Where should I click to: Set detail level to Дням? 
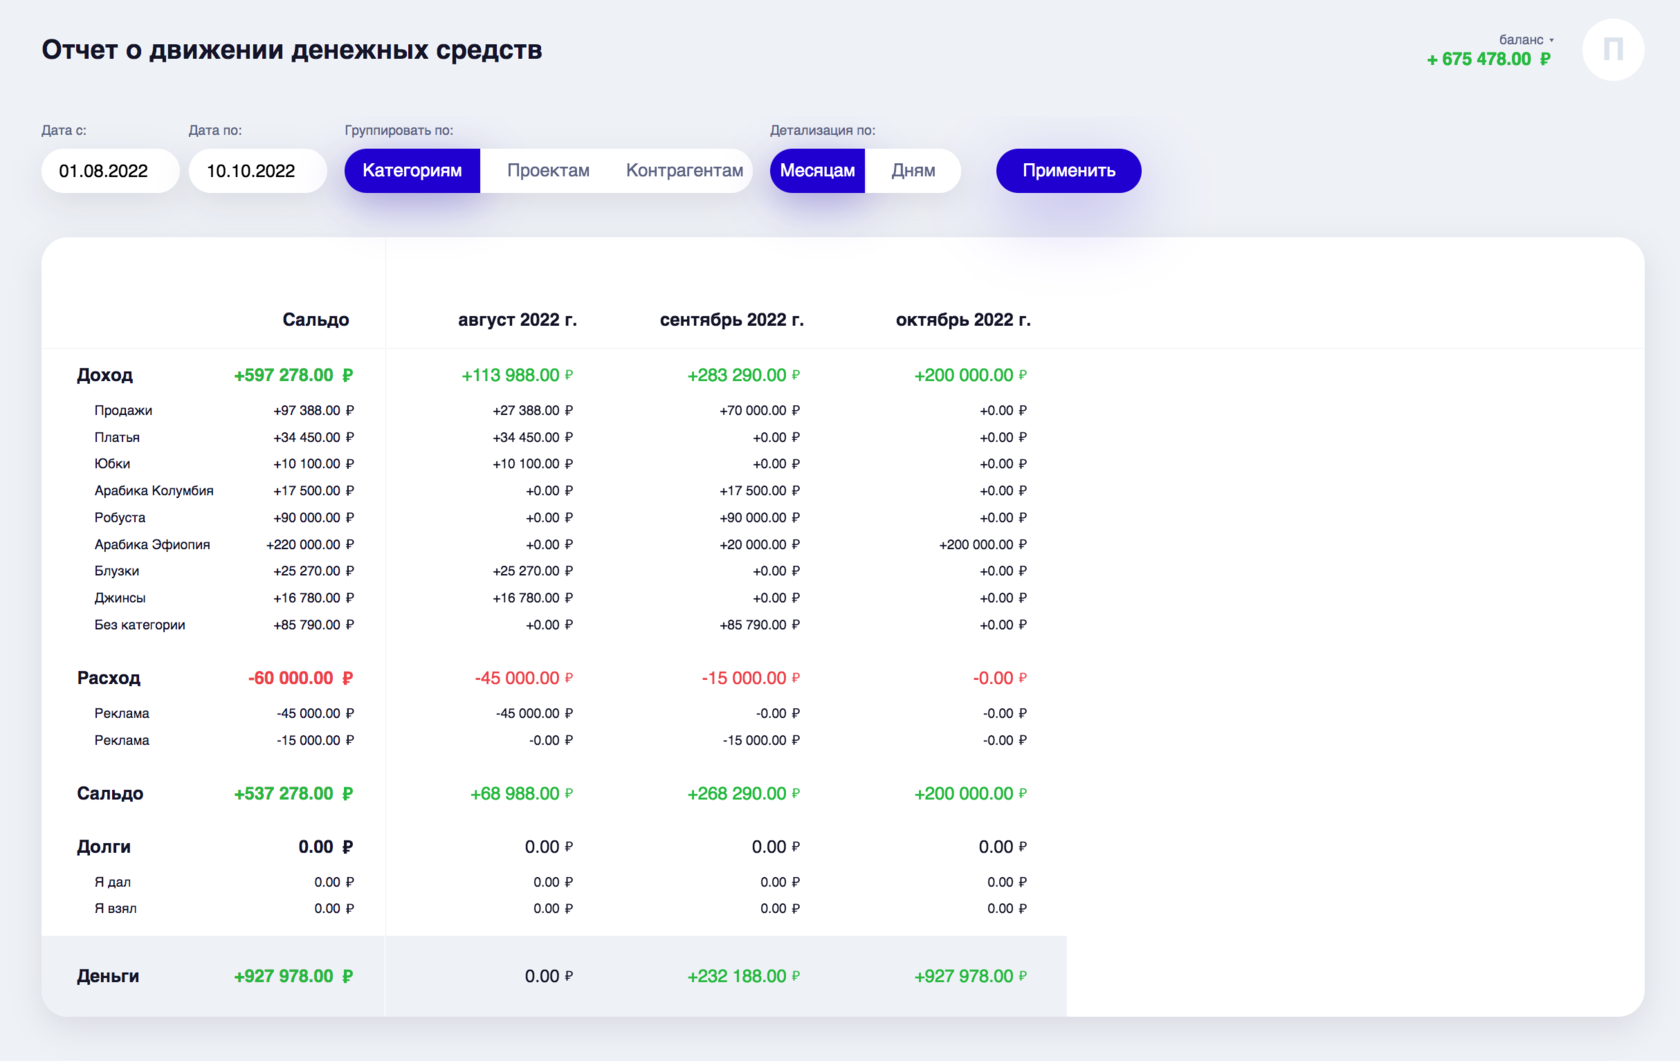pos(913,171)
